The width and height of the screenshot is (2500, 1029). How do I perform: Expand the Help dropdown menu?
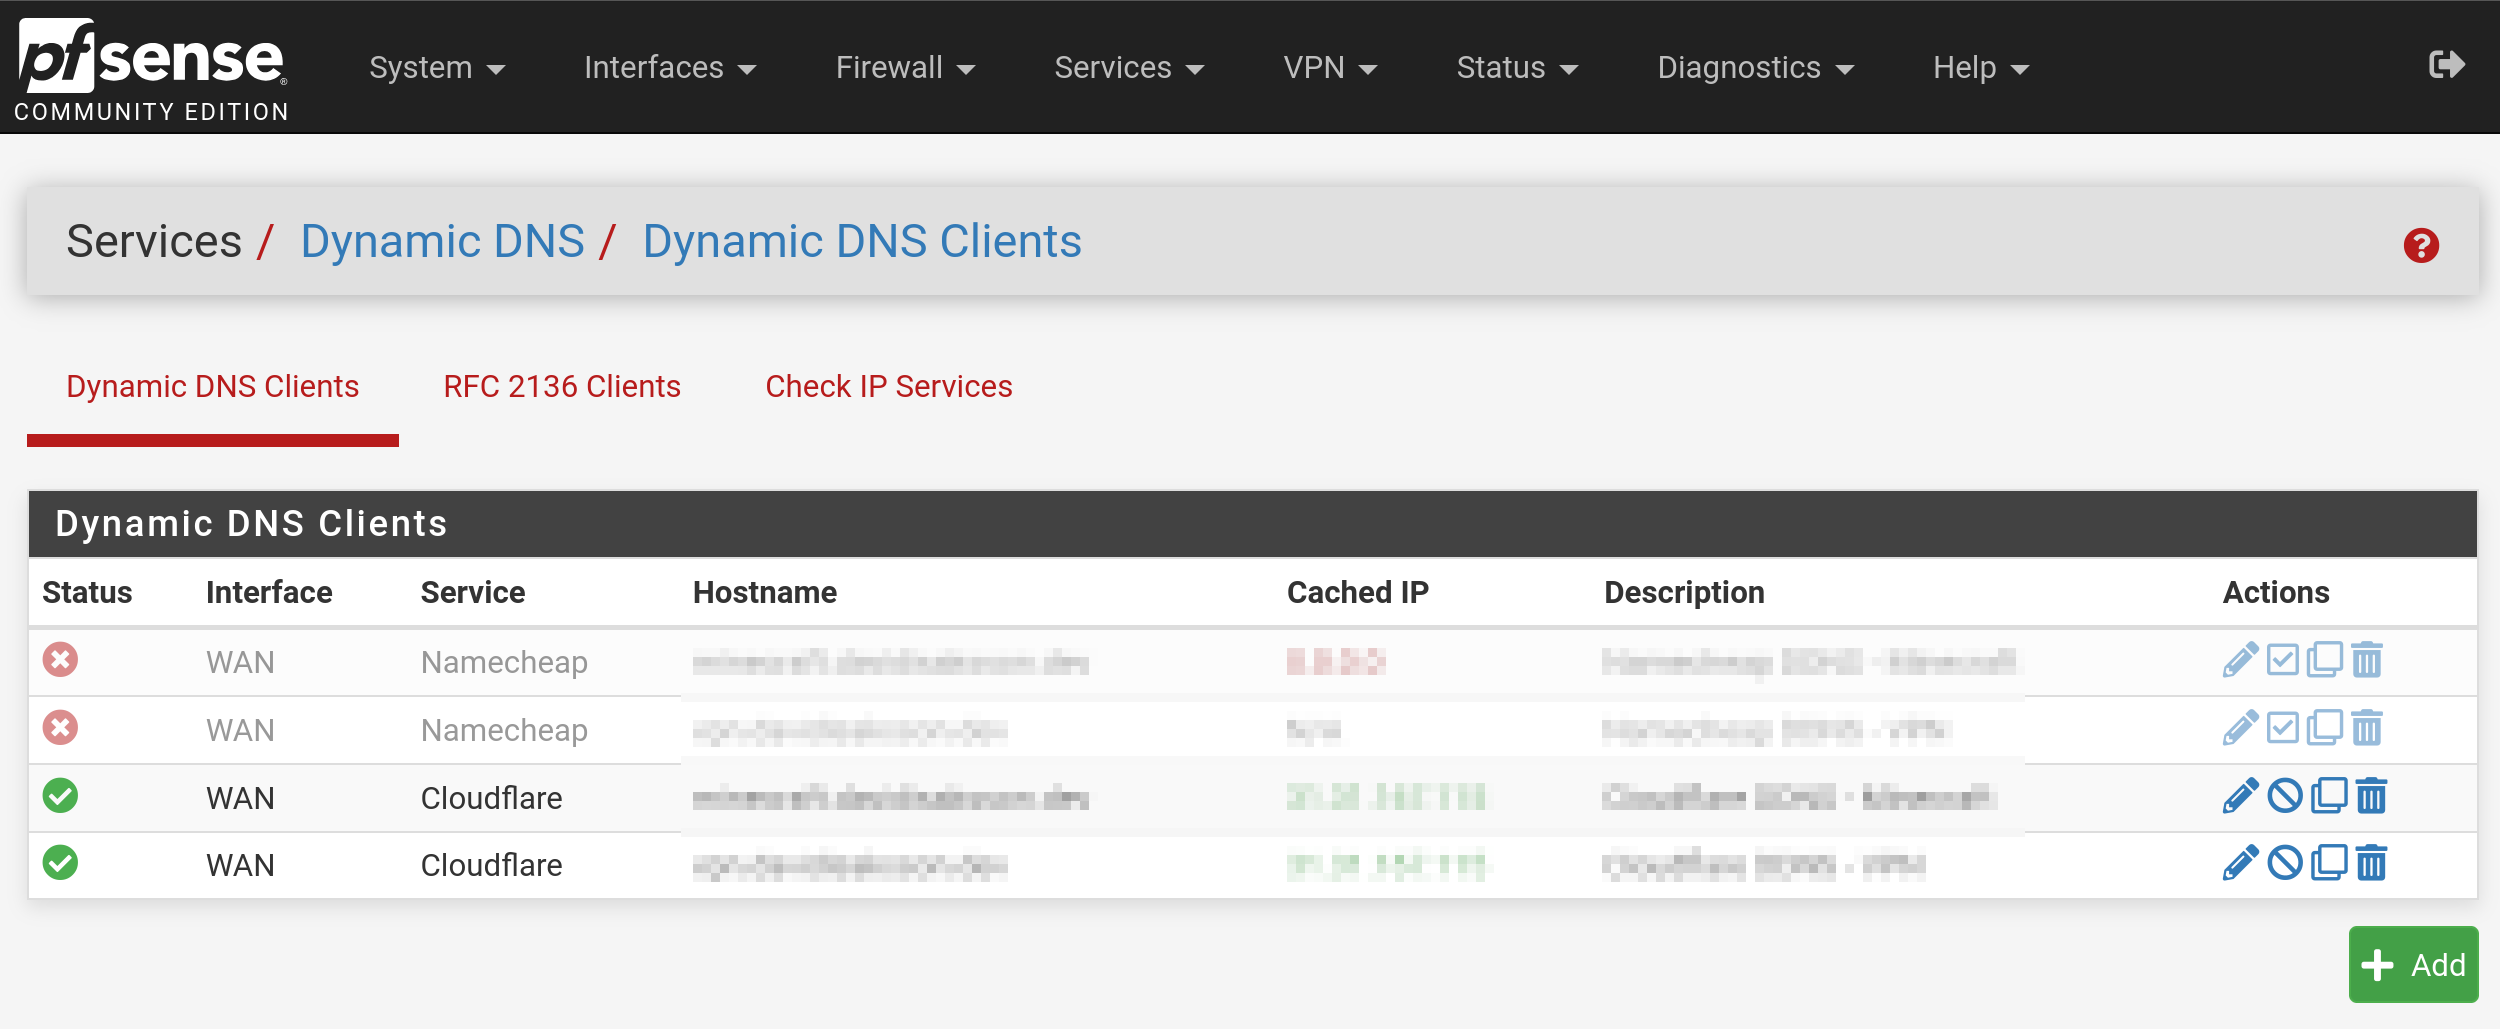coord(1980,68)
